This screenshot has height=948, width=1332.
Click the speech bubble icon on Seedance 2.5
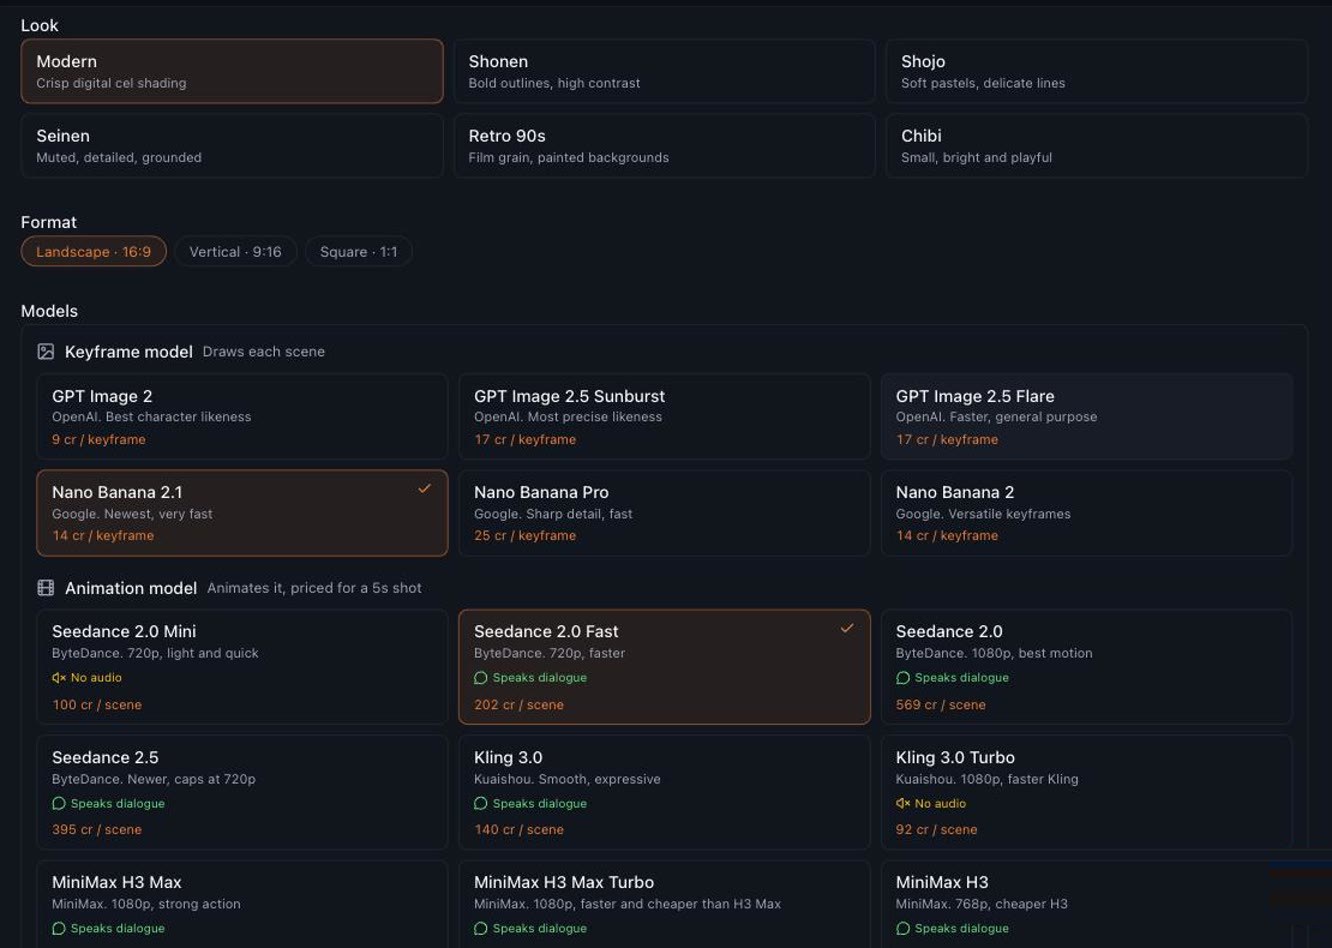(59, 804)
